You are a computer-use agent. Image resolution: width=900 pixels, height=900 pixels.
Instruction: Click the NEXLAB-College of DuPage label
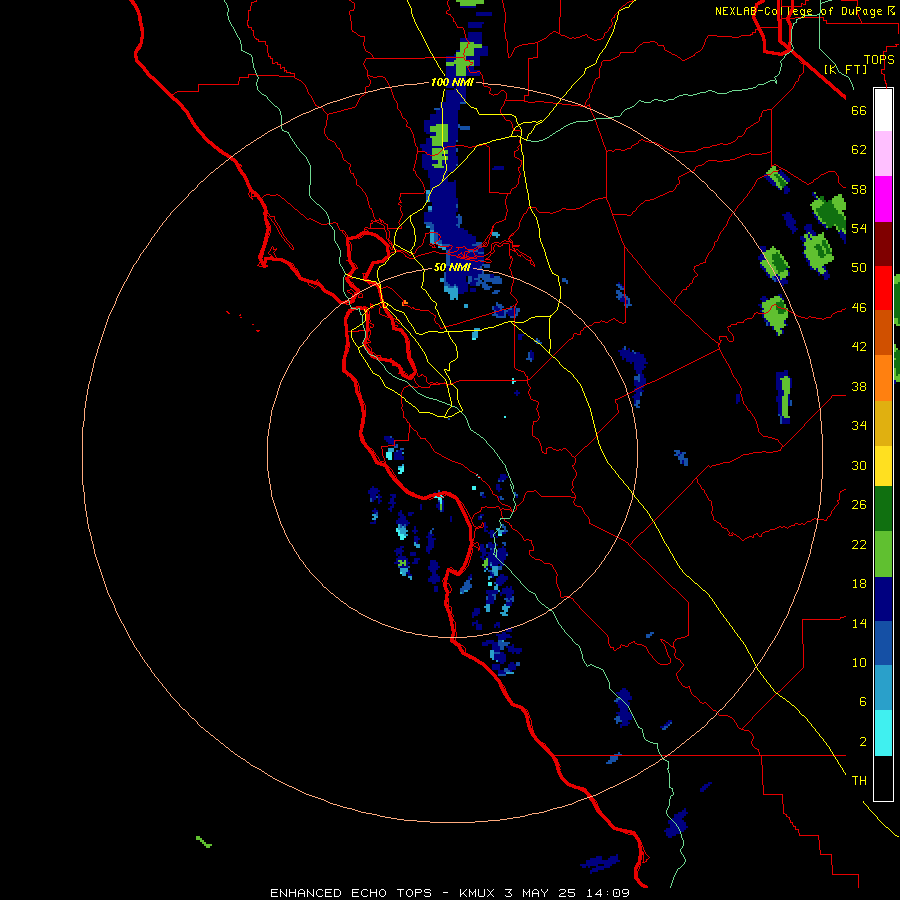(799, 11)
